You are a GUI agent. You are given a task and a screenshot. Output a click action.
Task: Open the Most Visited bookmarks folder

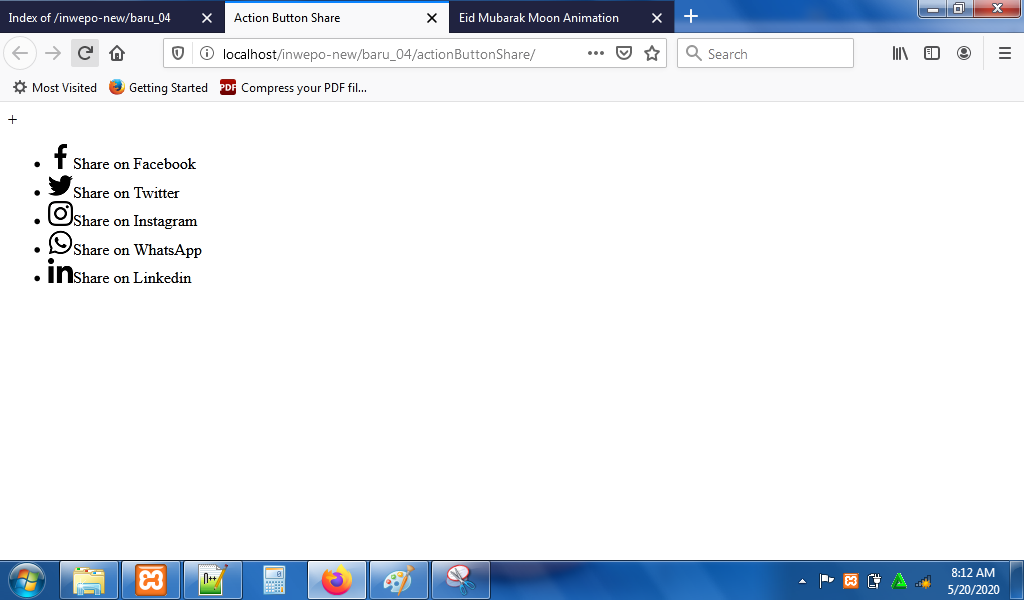coord(55,88)
